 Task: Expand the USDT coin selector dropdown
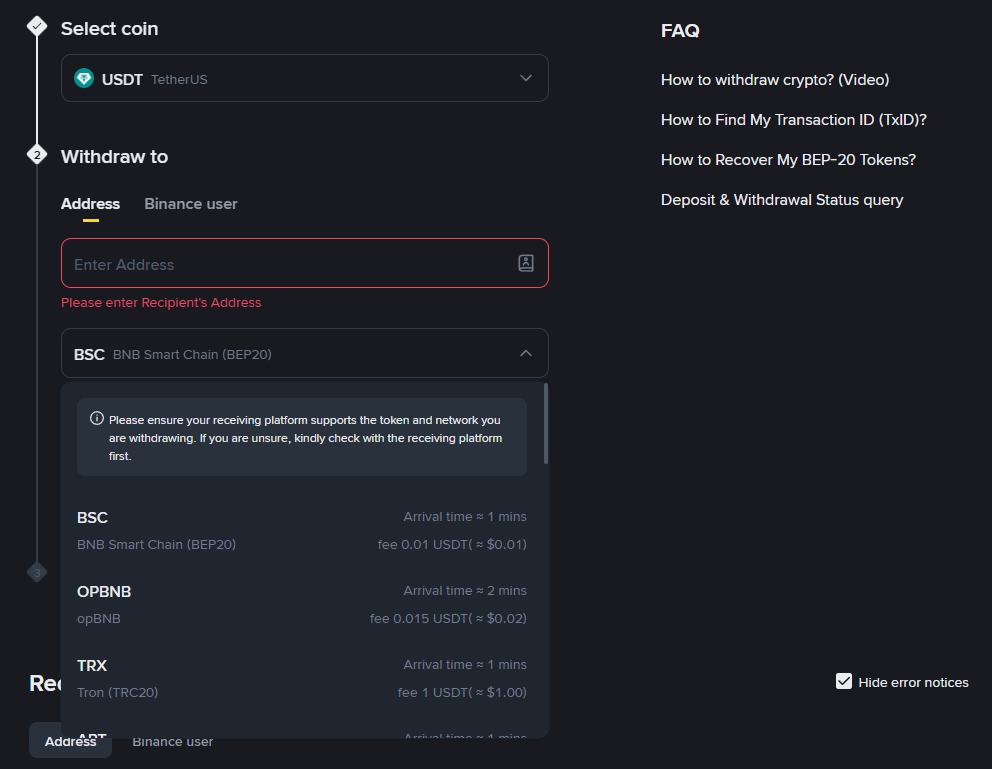pos(526,78)
